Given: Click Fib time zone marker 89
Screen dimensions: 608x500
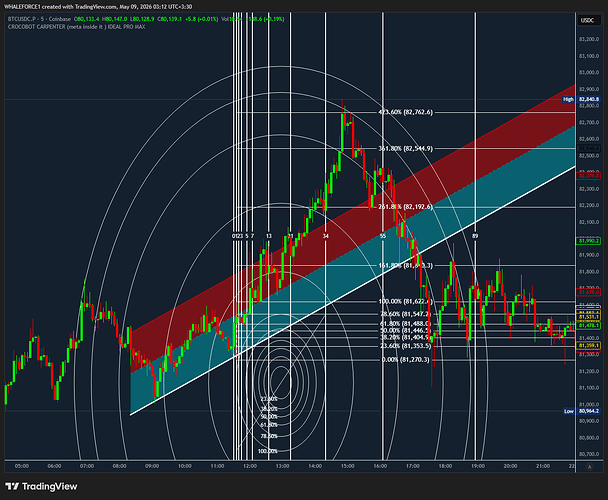Looking at the screenshot, I should pyautogui.click(x=475, y=236).
